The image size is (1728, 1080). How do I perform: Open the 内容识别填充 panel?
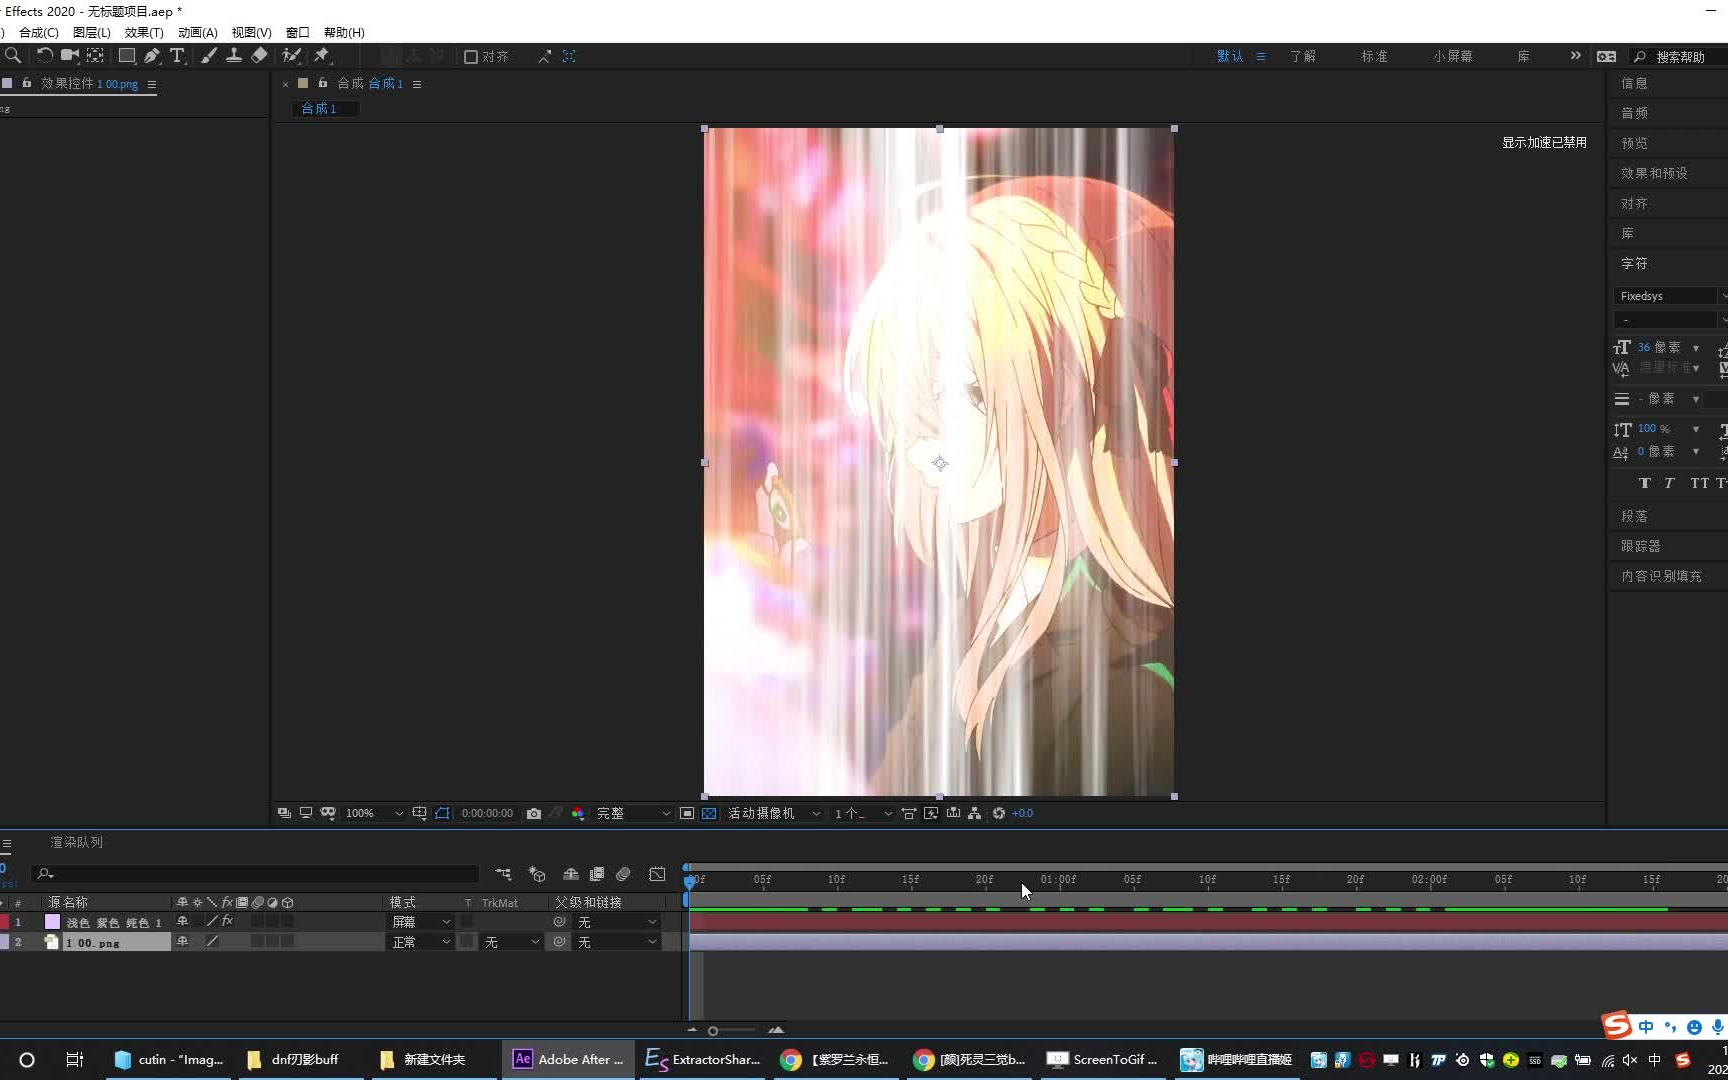1661,576
